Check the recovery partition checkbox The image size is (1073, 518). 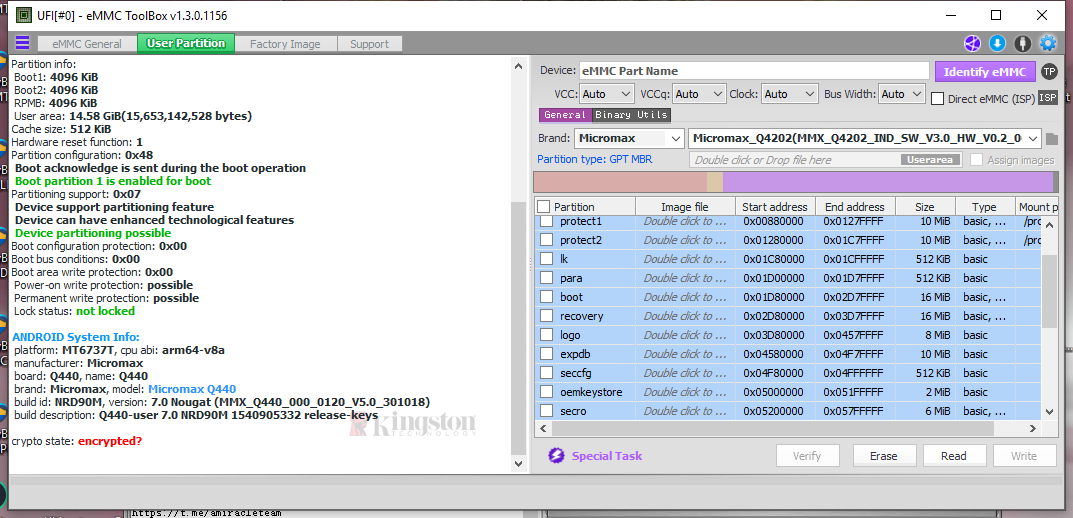[x=547, y=315]
